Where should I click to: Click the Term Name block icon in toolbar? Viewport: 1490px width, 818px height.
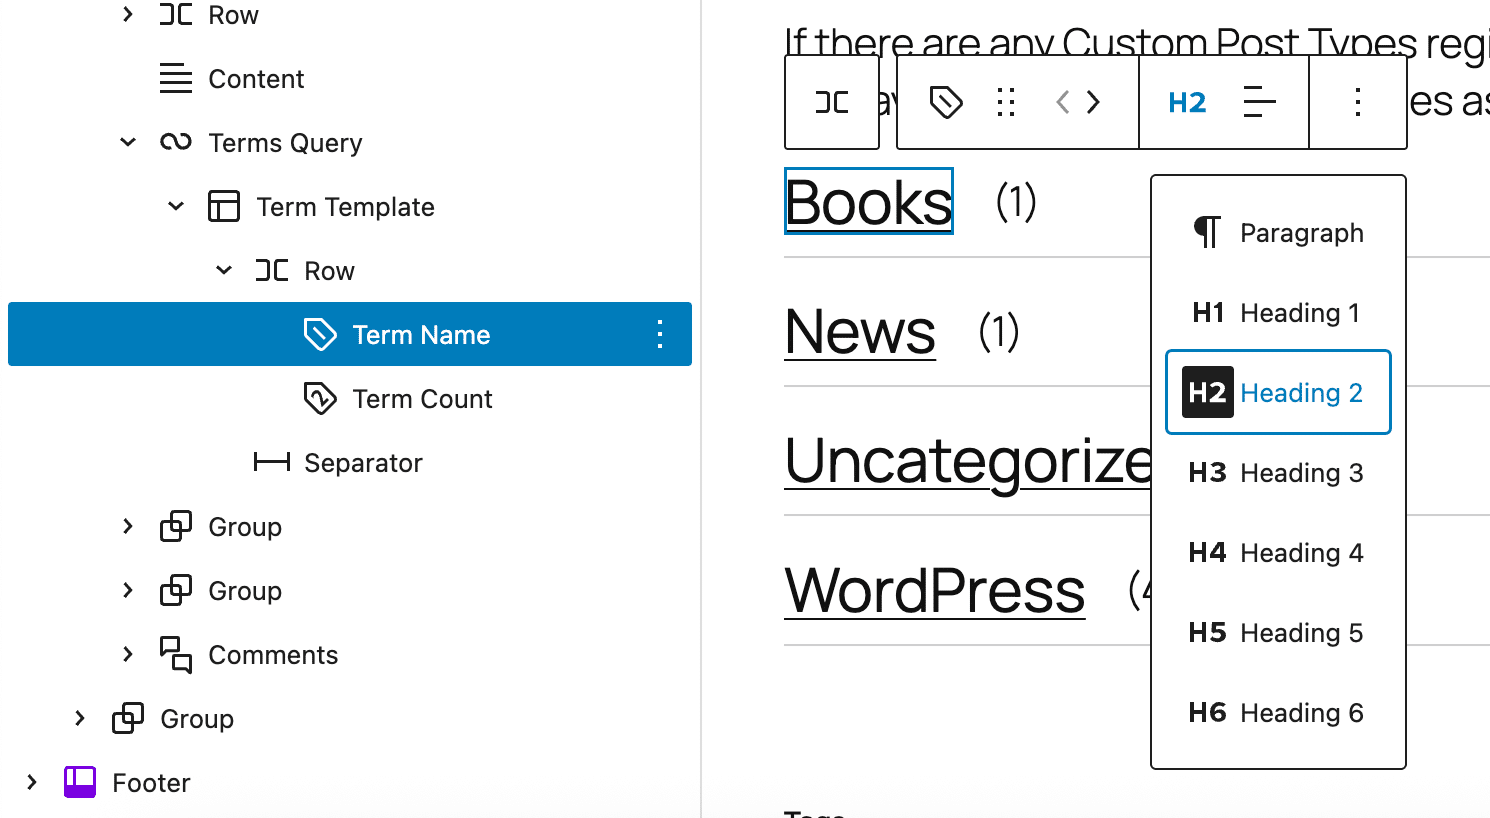tap(946, 101)
